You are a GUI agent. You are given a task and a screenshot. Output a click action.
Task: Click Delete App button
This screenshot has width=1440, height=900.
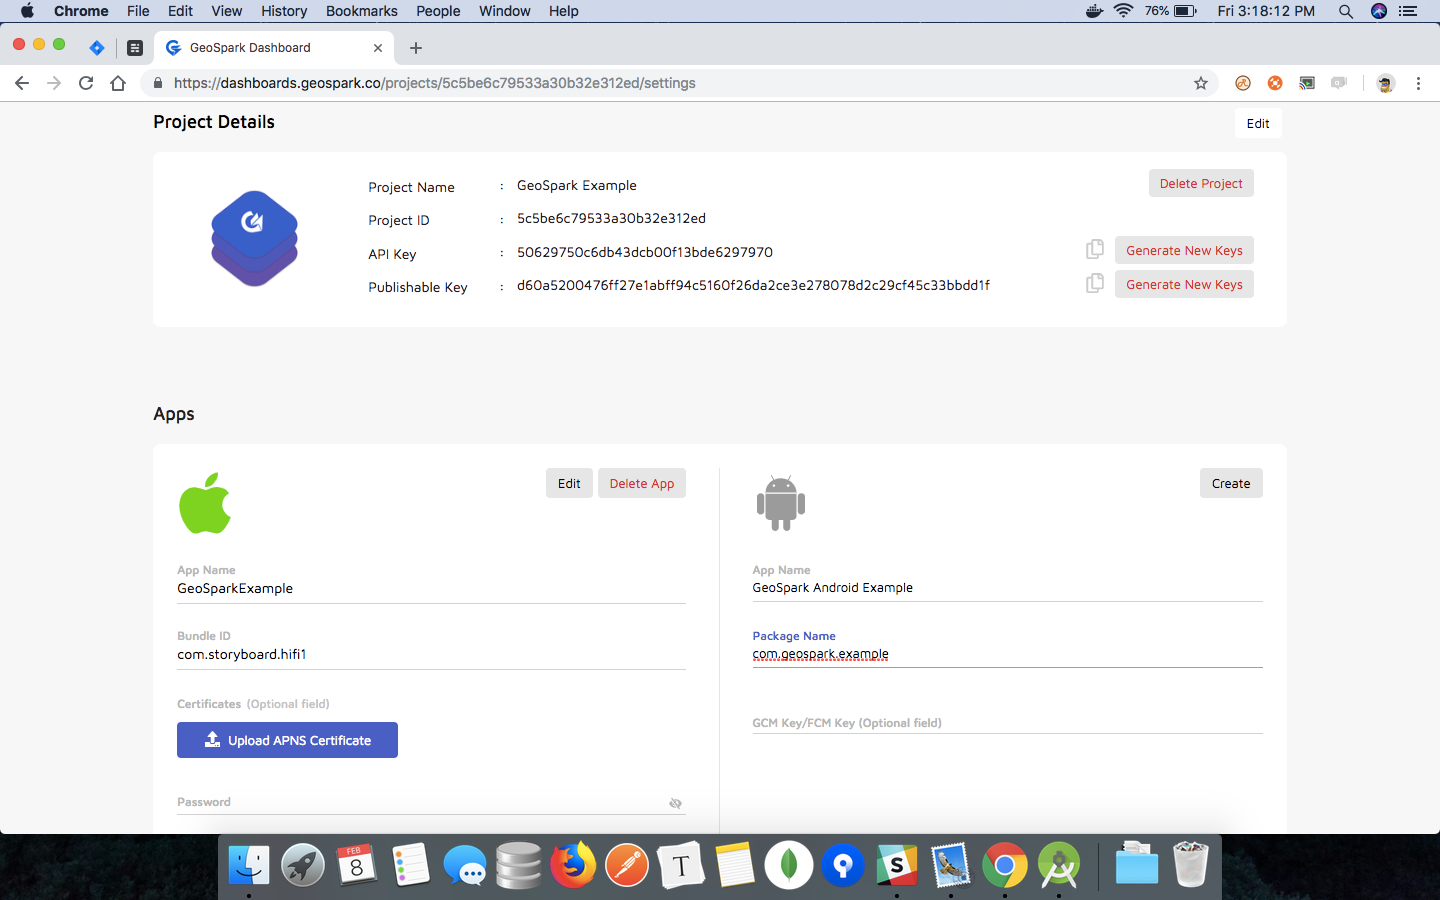[x=642, y=483]
